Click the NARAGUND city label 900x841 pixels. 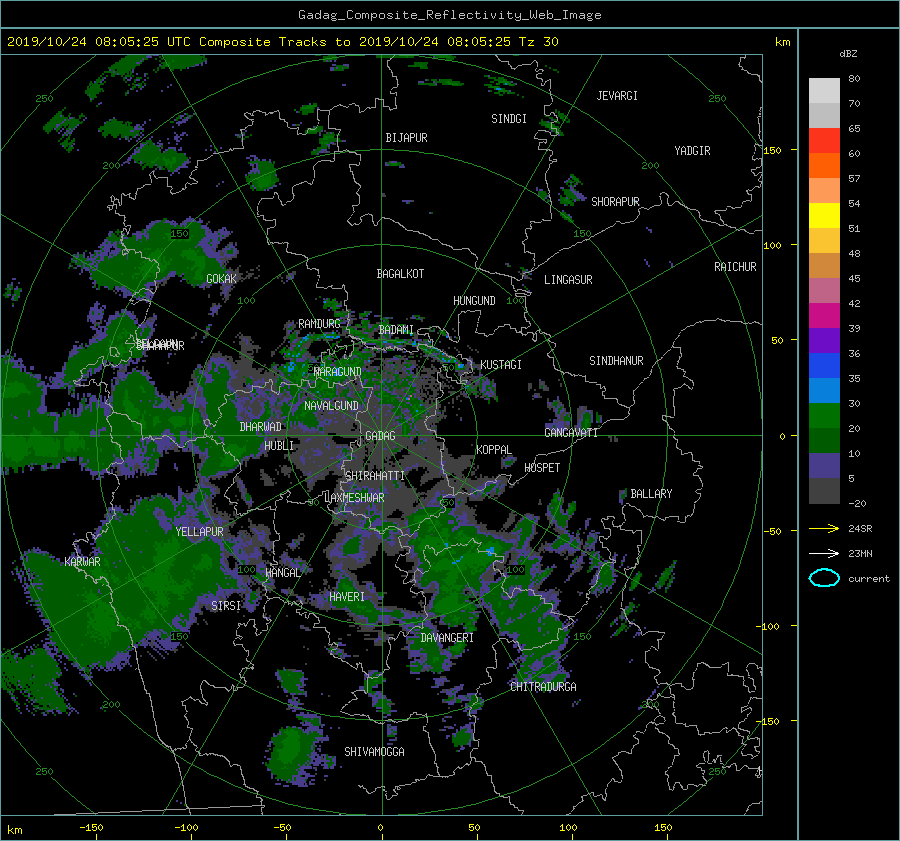338,372
